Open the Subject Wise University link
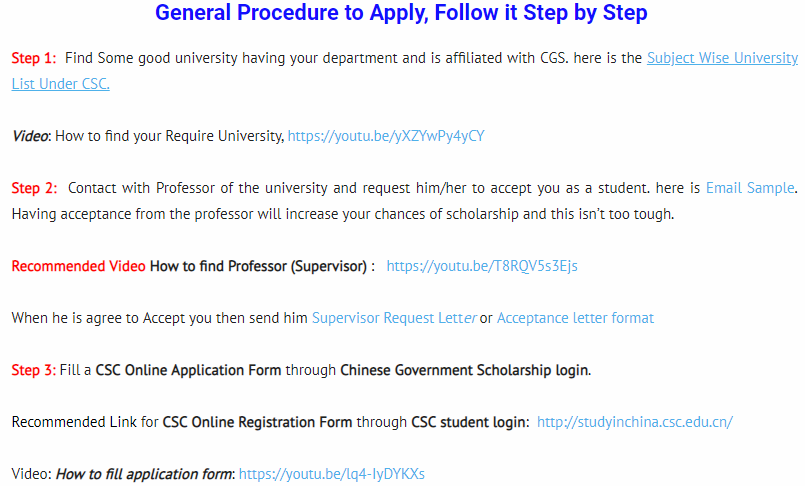The height and width of the screenshot is (486, 805). pyautogui.click(x=722, y=59)
